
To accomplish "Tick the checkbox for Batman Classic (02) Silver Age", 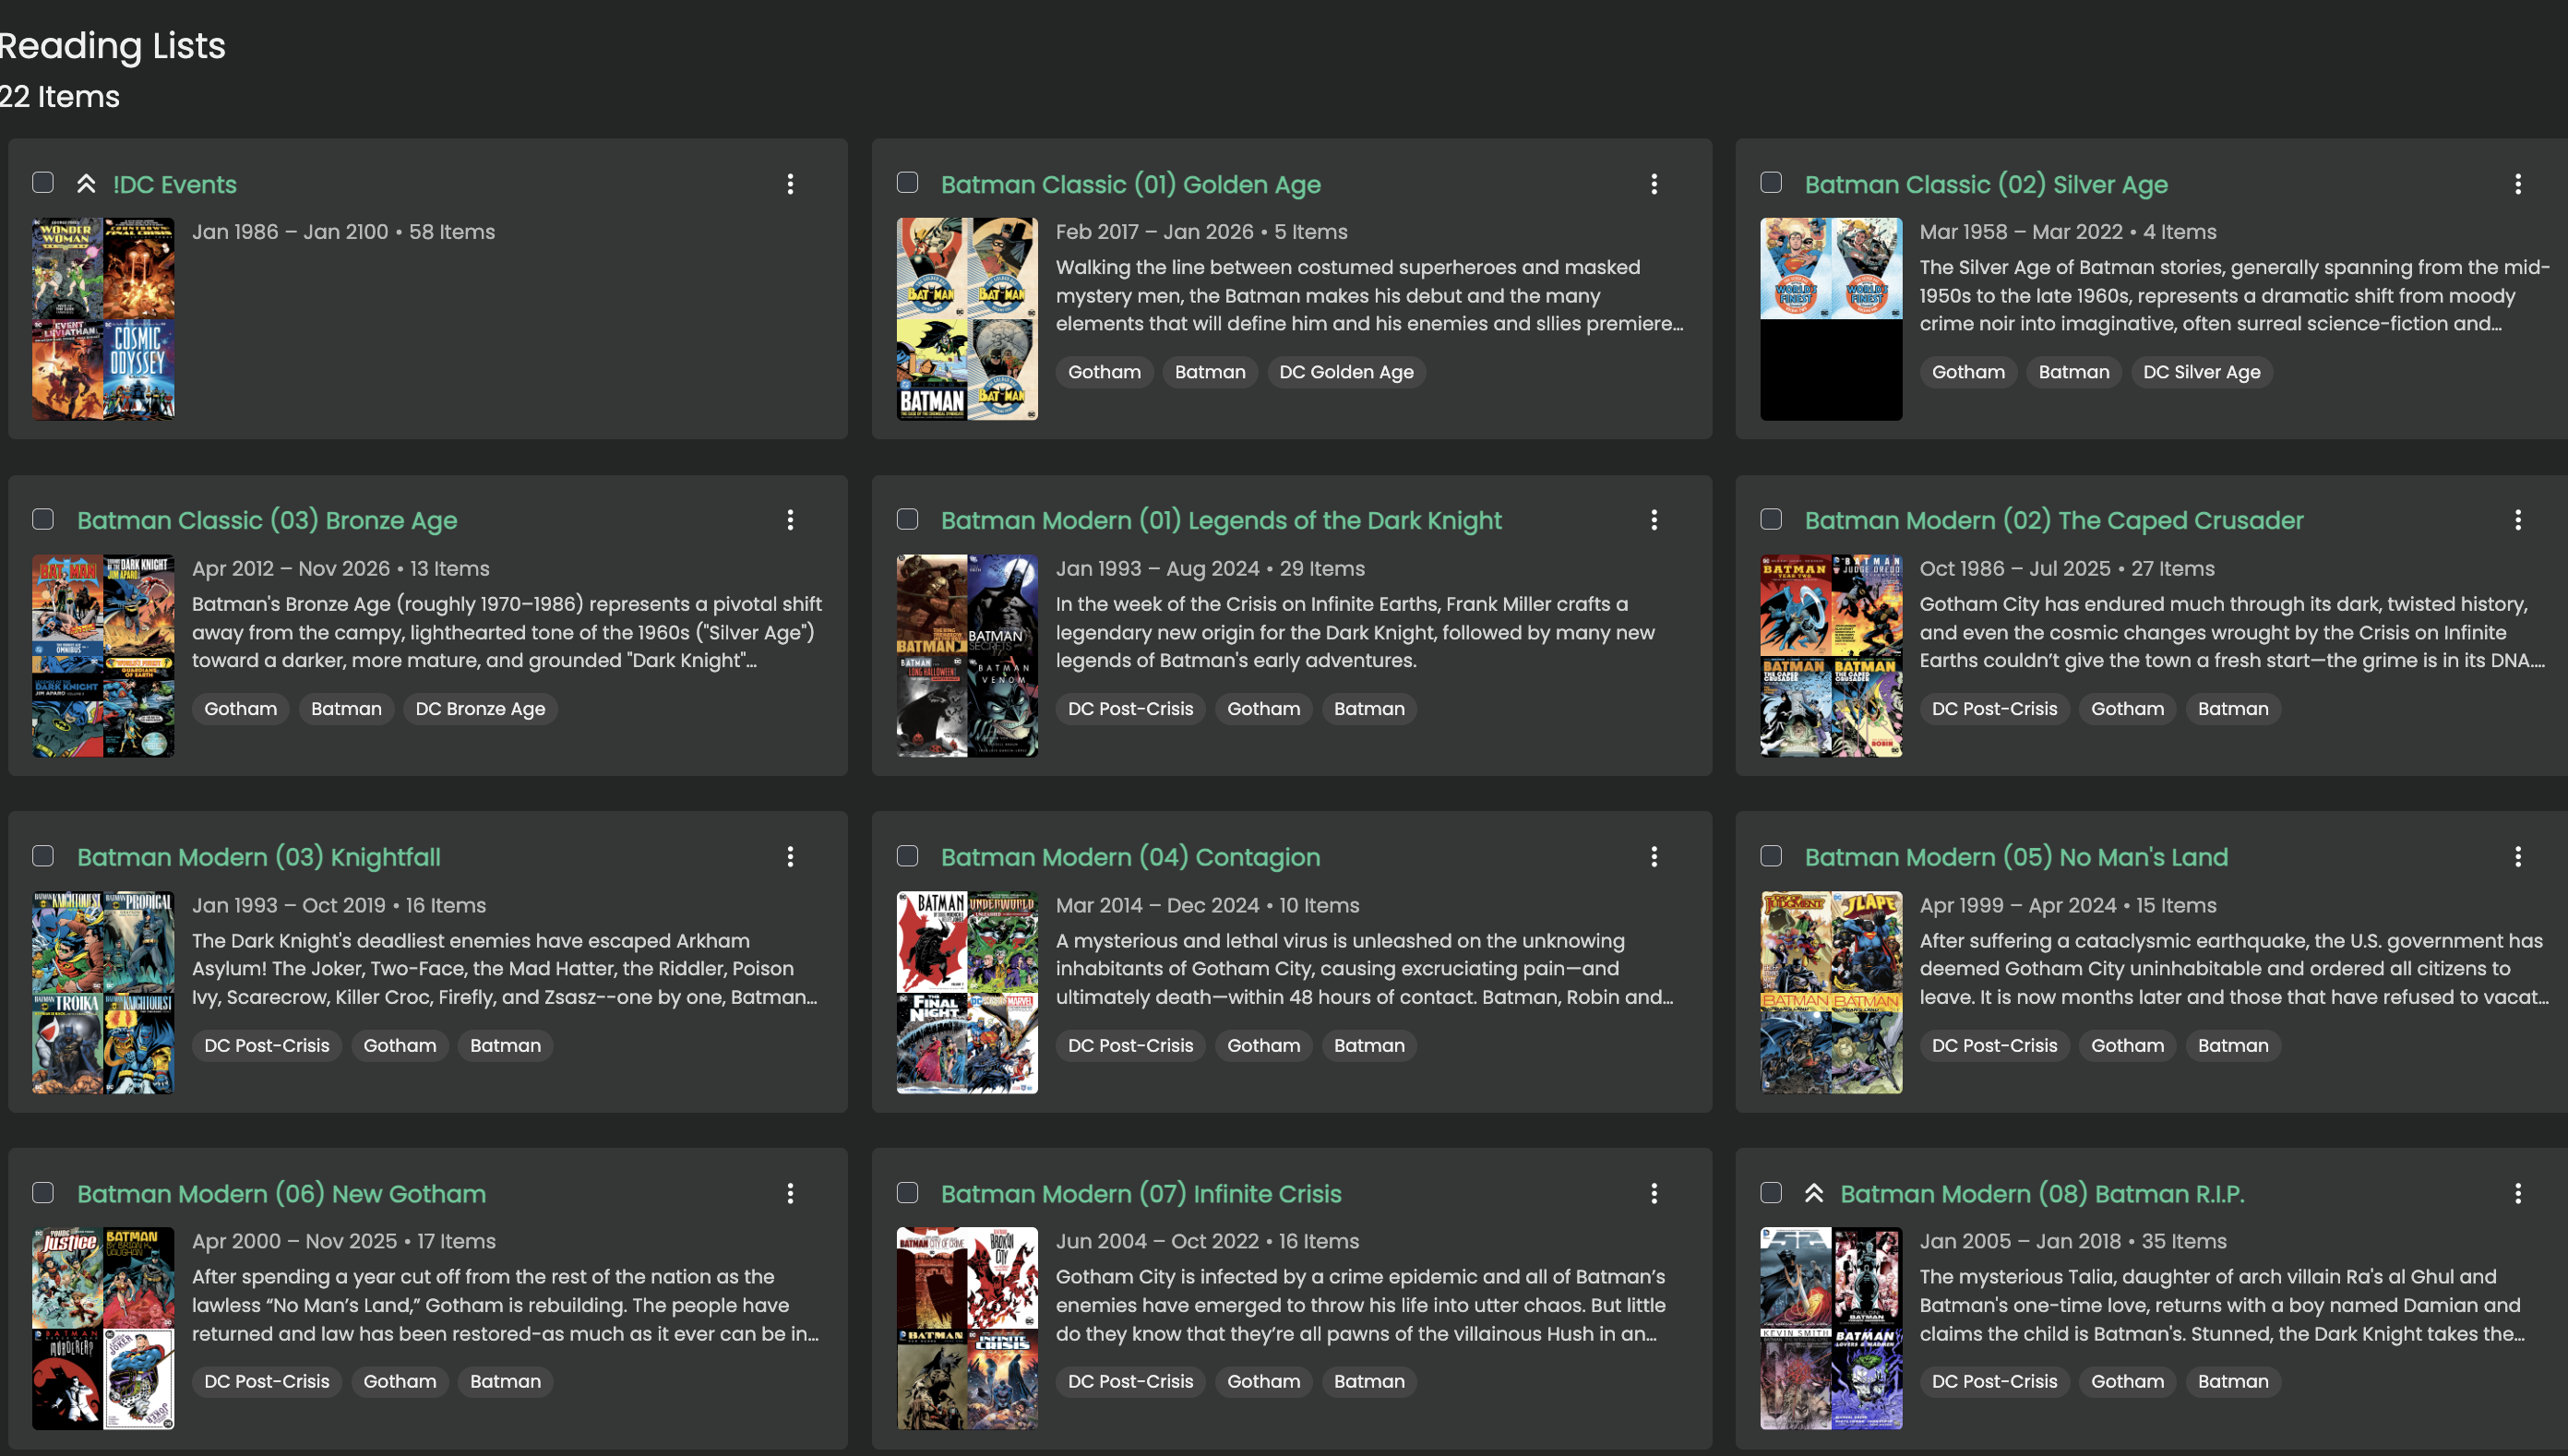I will click(x=1771, y=182).
